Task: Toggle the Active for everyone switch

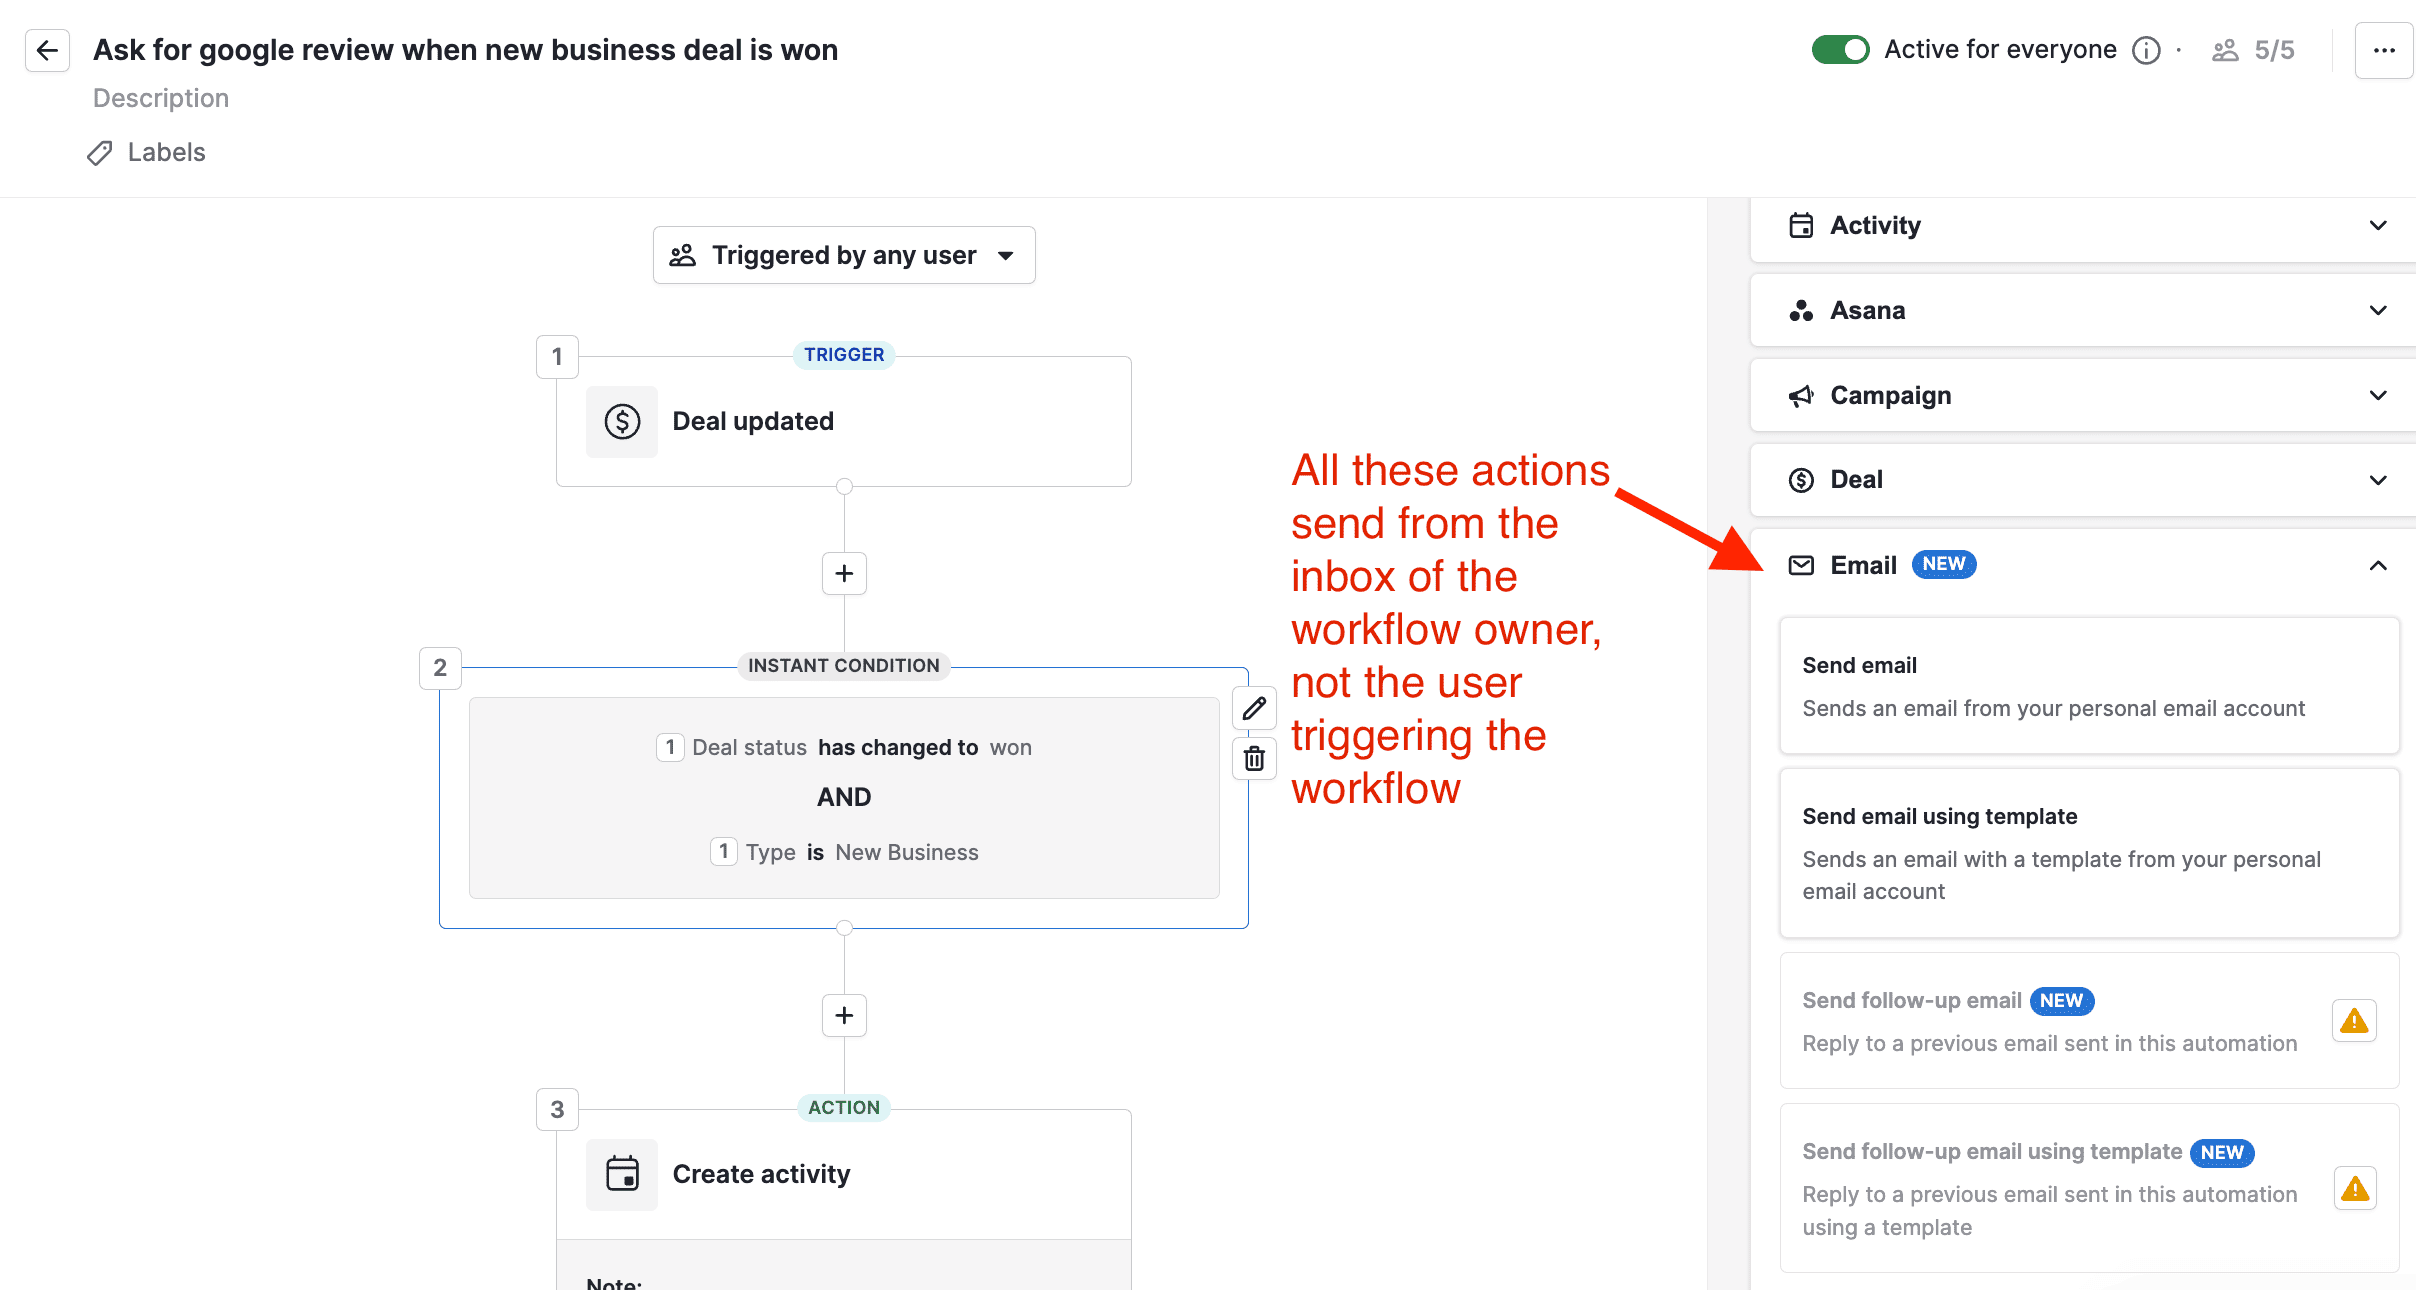Action: [x=1840, y=50]
